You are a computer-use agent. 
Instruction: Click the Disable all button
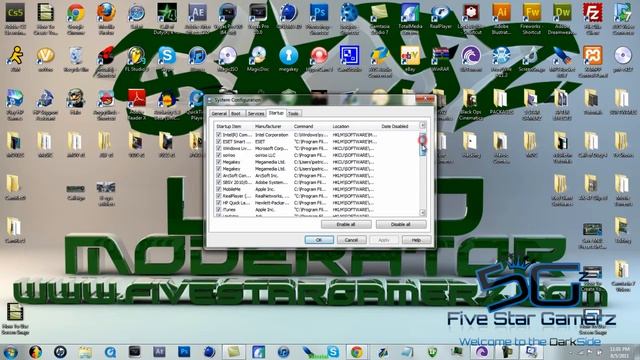pyautogui.click(x=401, y=224)
